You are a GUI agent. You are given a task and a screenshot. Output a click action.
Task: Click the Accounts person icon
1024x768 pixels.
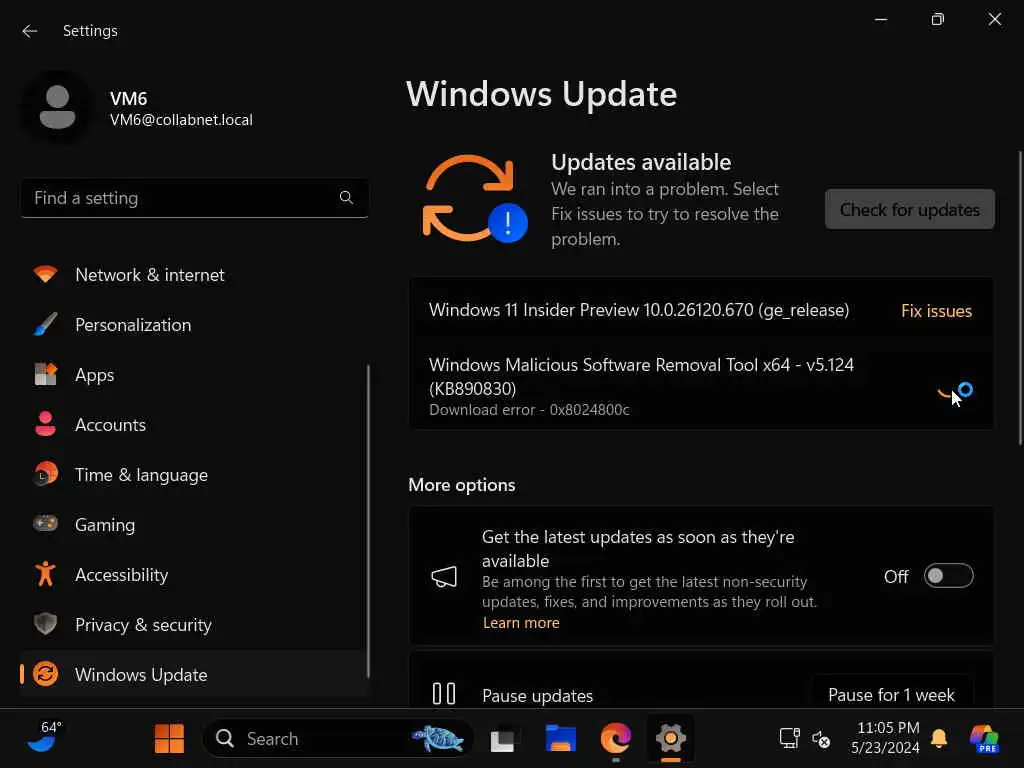pos(45,424)
